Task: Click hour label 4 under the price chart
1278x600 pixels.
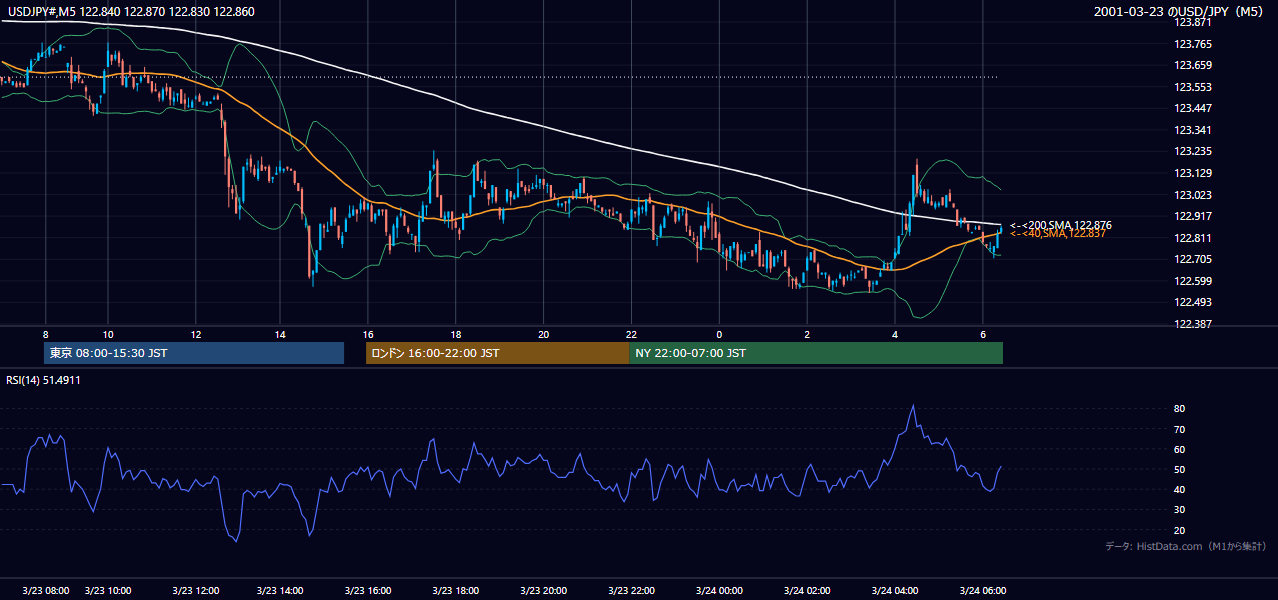Action: (x=895, y=335)
